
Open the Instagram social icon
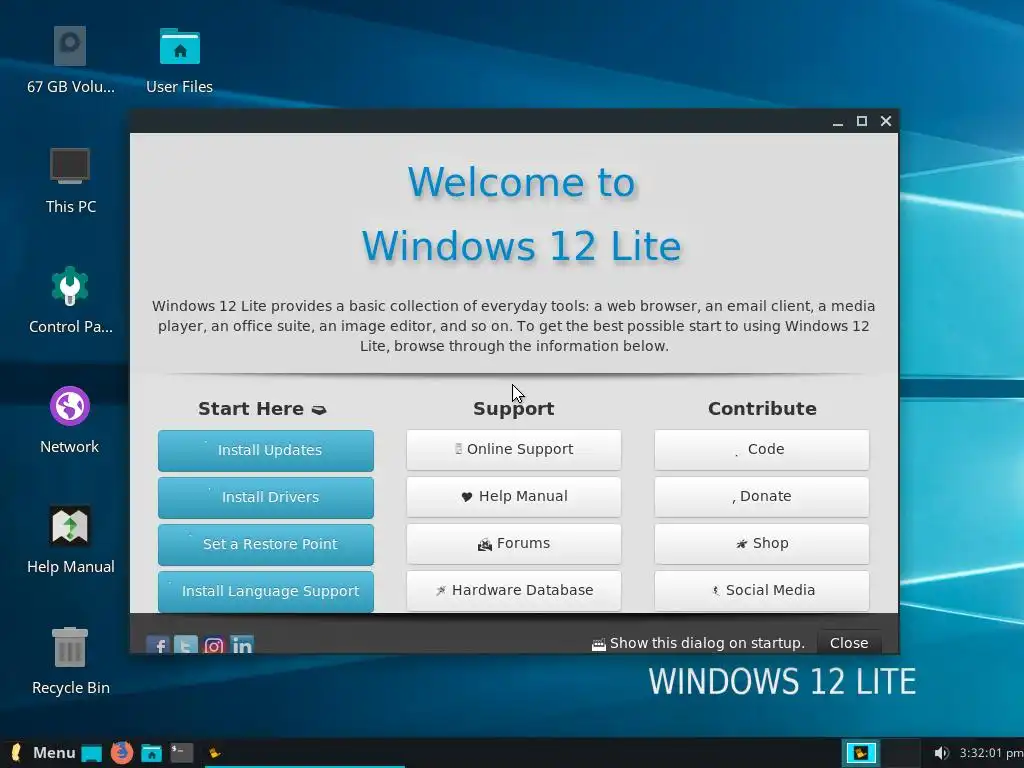pos(214,645)
